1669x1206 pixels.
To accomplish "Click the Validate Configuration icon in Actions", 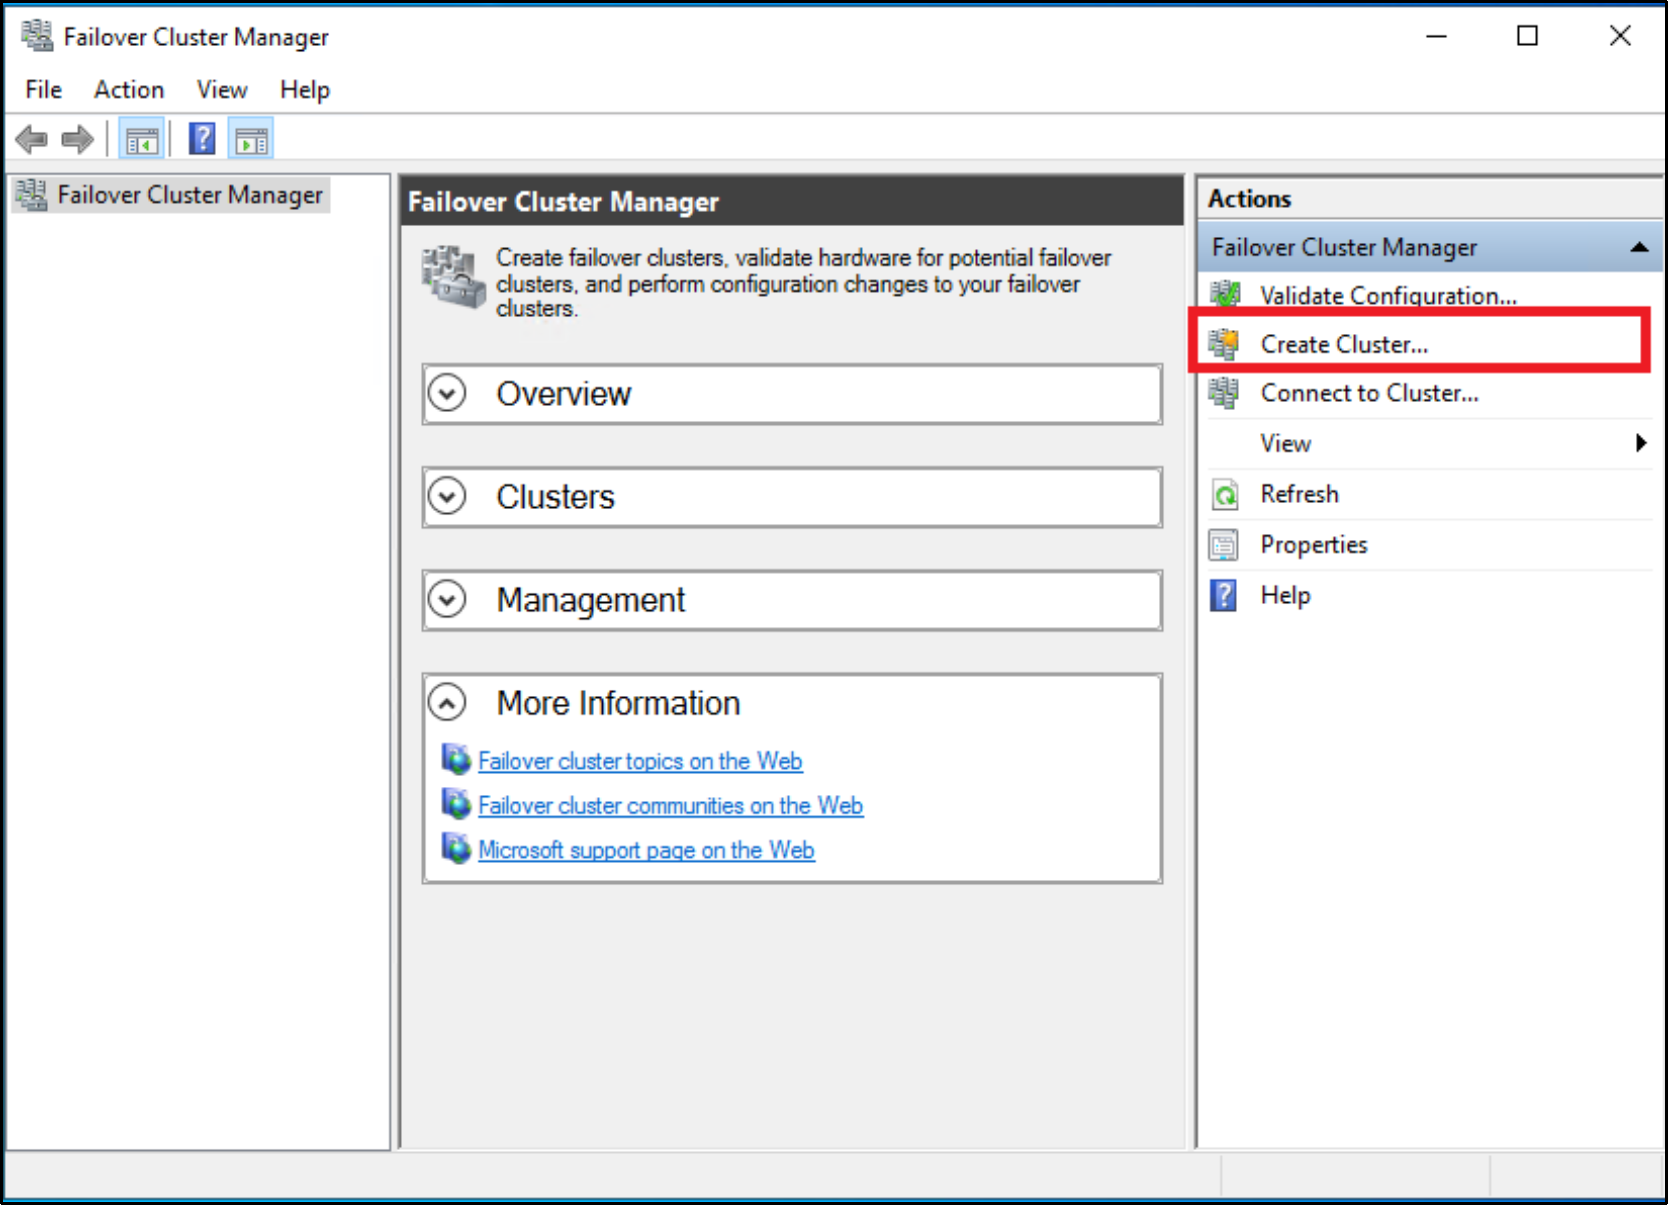I will coord(1224,295).
